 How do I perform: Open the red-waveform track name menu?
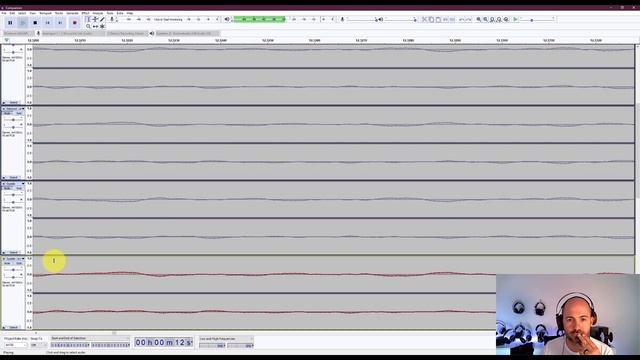tap(15, 259)
